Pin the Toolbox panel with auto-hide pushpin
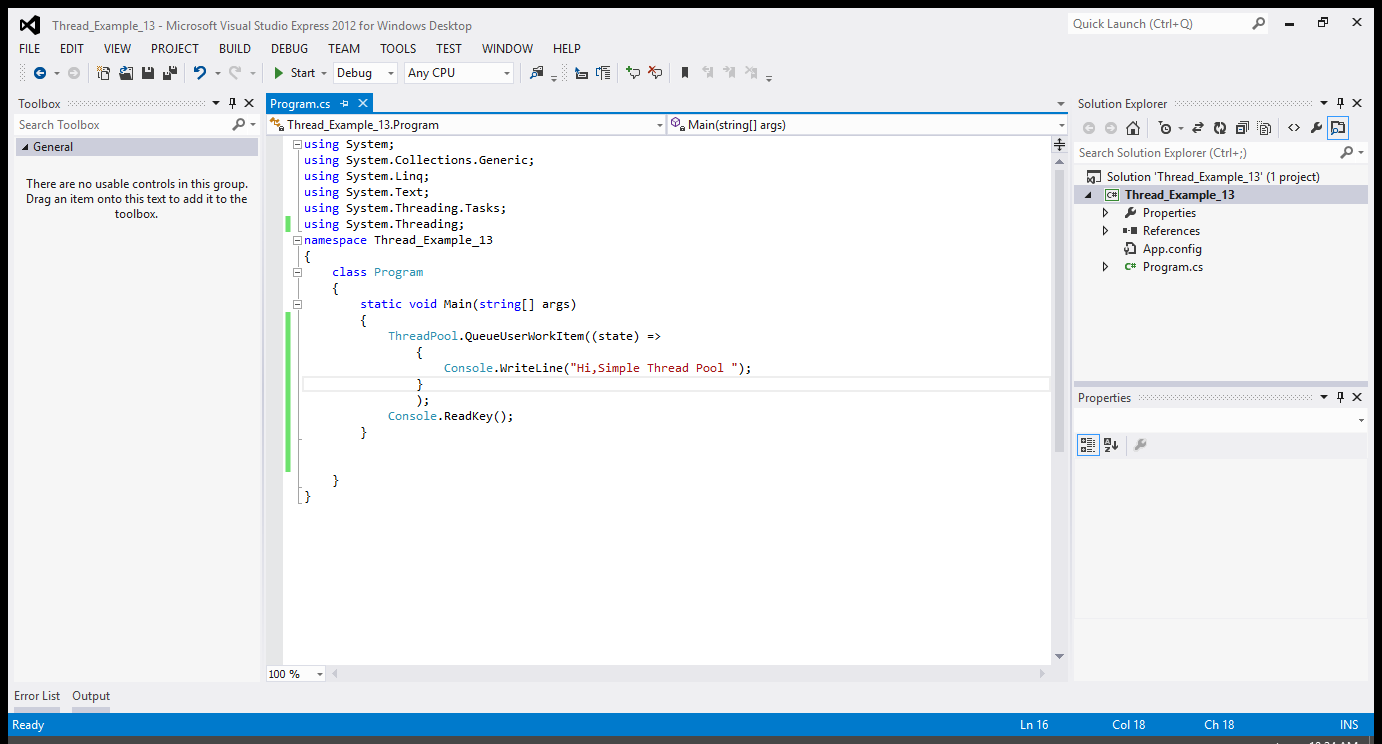Image resolution: width=1382 pixels, height=744 pixels. pos(232,103)
